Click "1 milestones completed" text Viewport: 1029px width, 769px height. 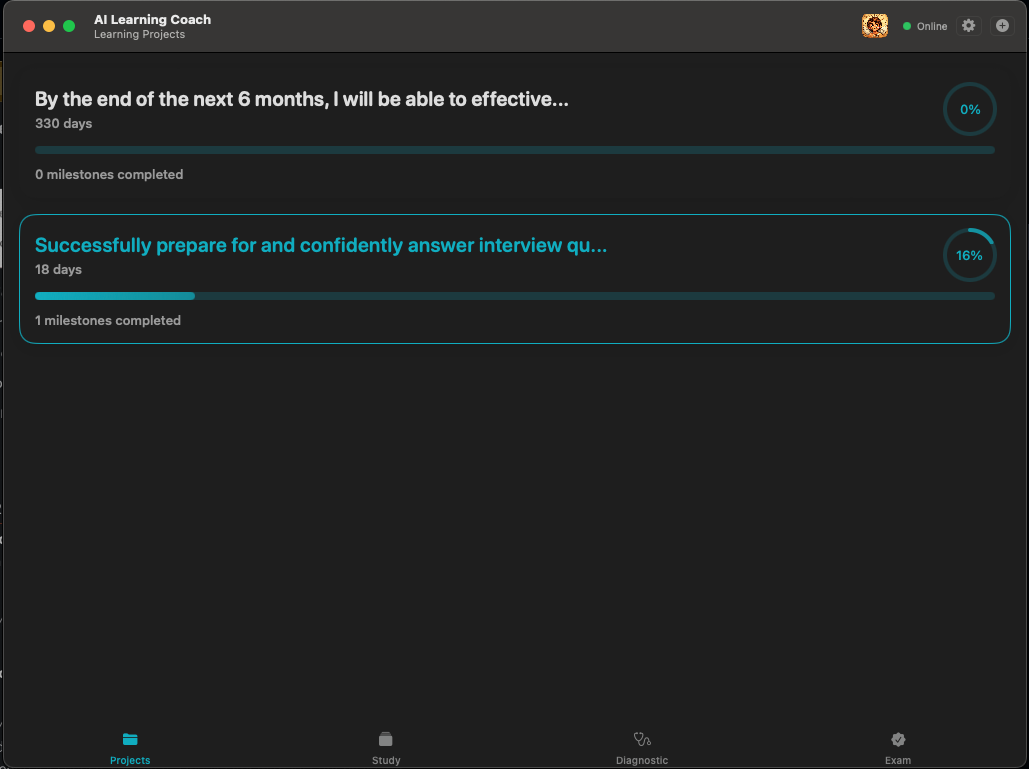coord(108,321)
